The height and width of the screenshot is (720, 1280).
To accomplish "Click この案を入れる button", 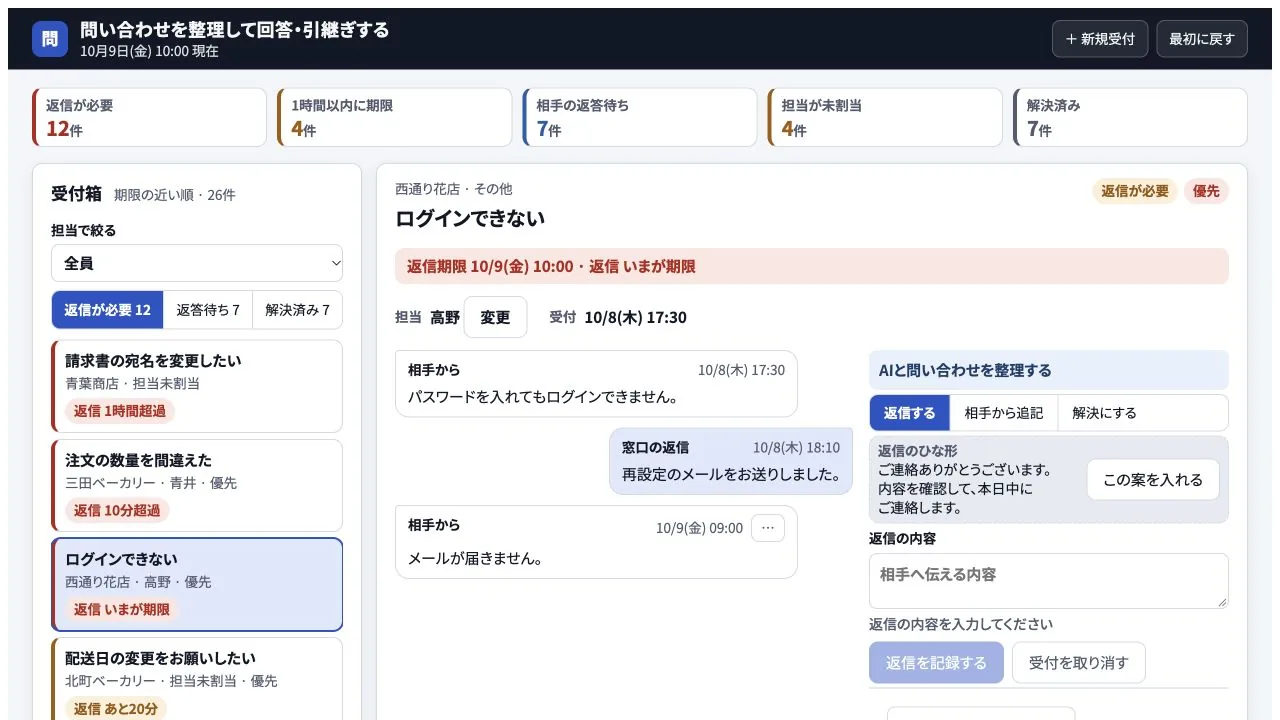I will (x=1153, y=480).
